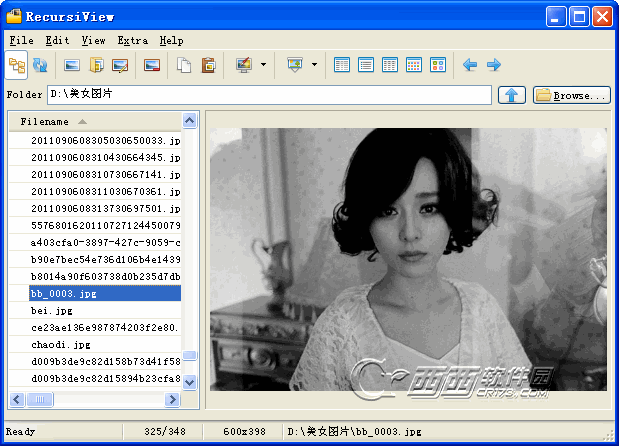Select the small colored thumbnails view icon
619x446 pixels.
coord(414,65)
